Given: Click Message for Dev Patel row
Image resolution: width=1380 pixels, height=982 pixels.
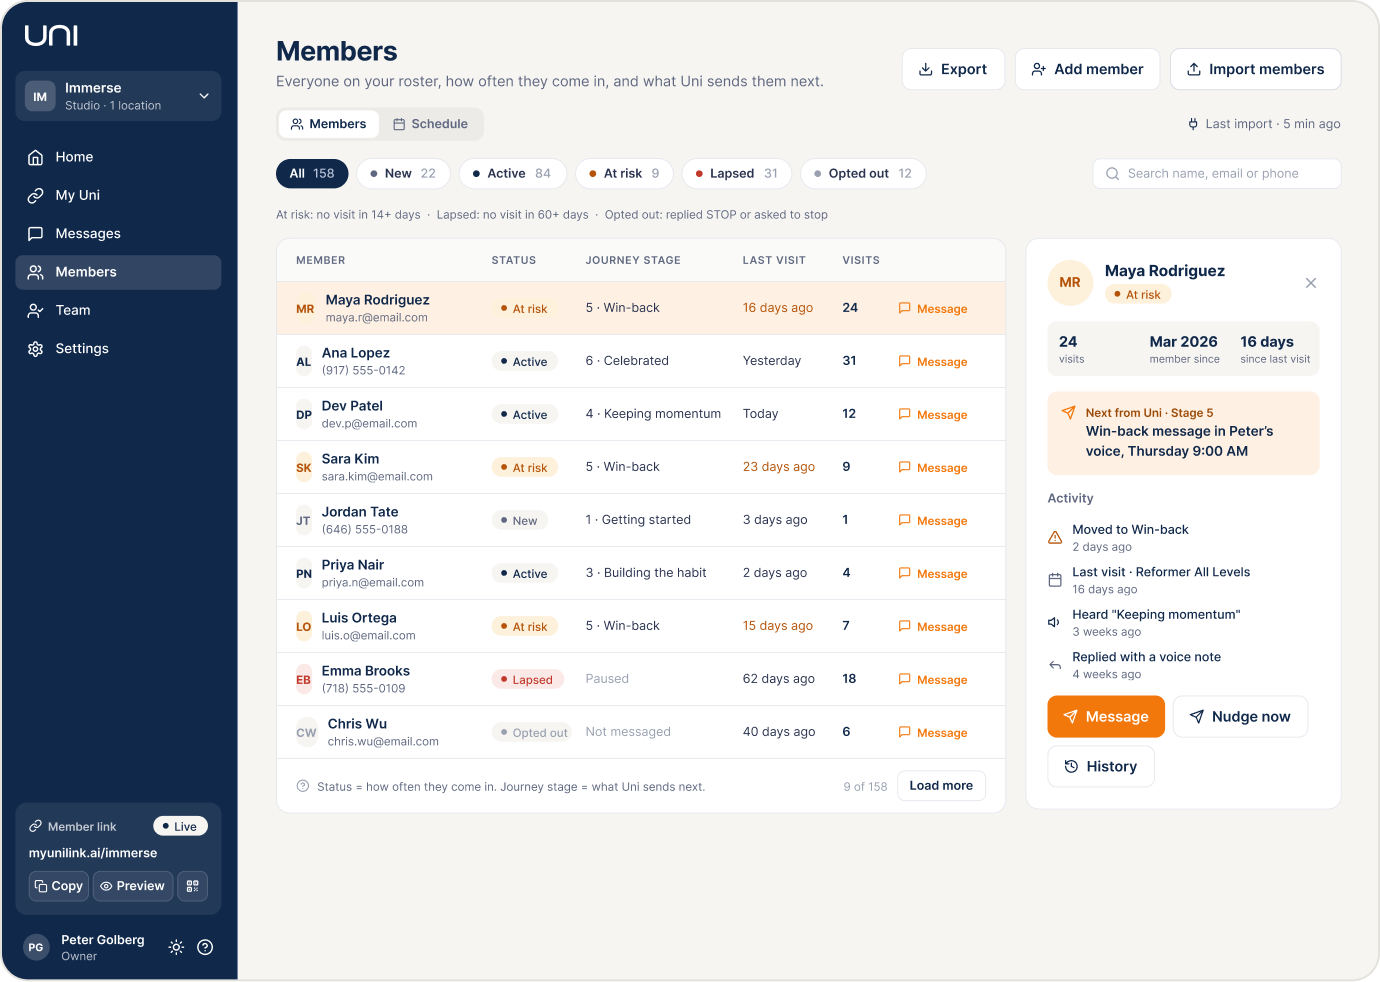Looking at the screenshot, I should point(933,415).
